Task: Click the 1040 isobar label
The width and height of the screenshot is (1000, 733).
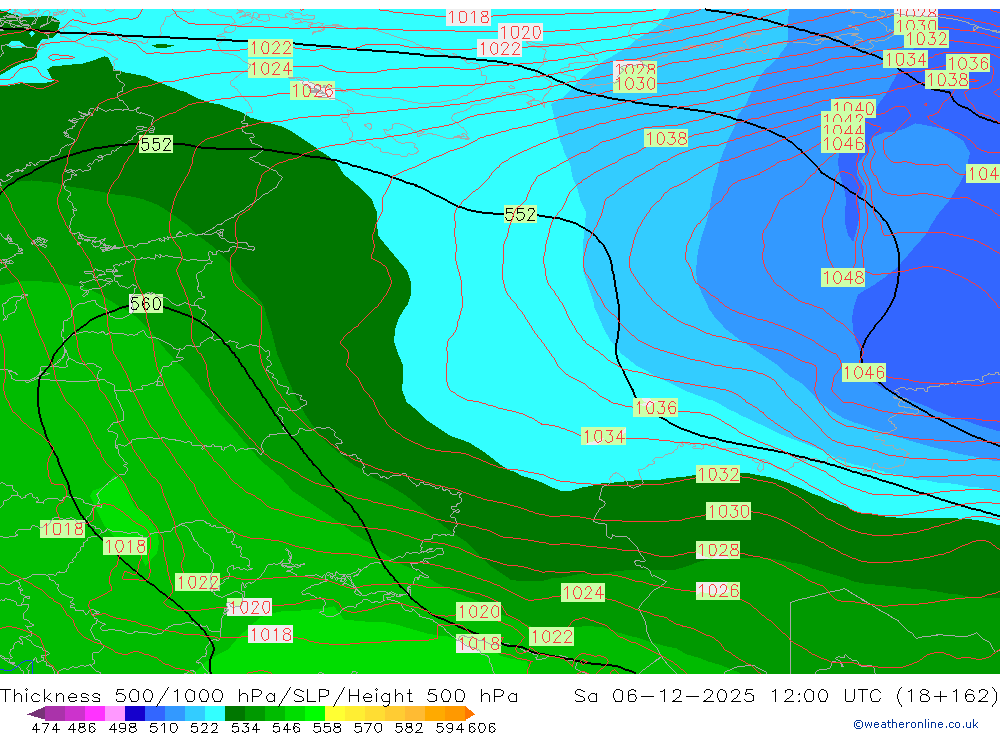Action: point(853,107)
